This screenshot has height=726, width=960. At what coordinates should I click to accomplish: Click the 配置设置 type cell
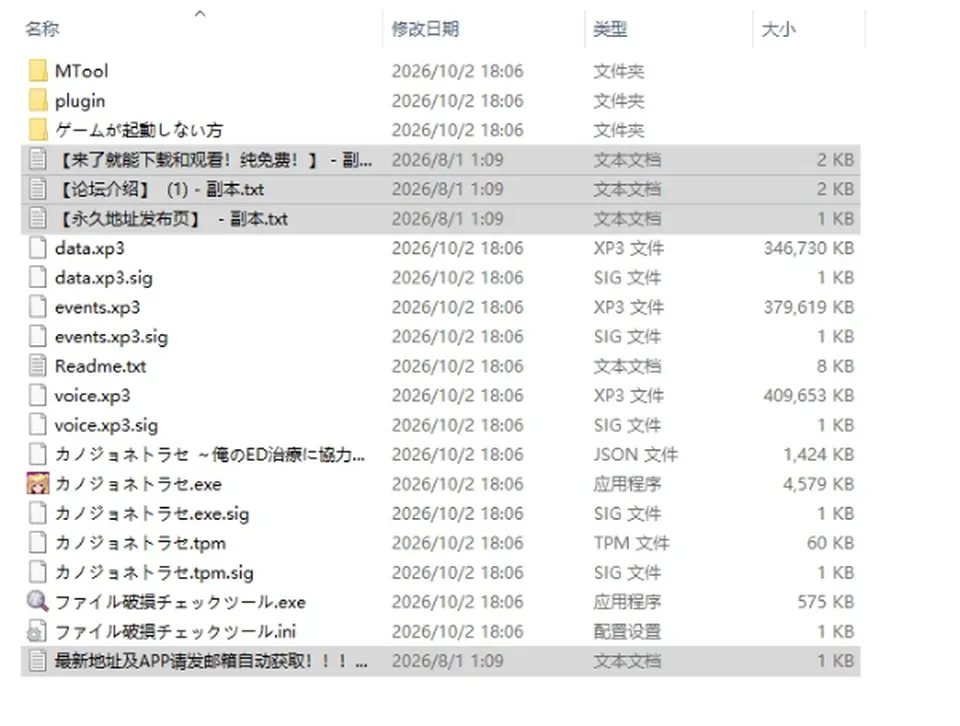tap(627, 631)
